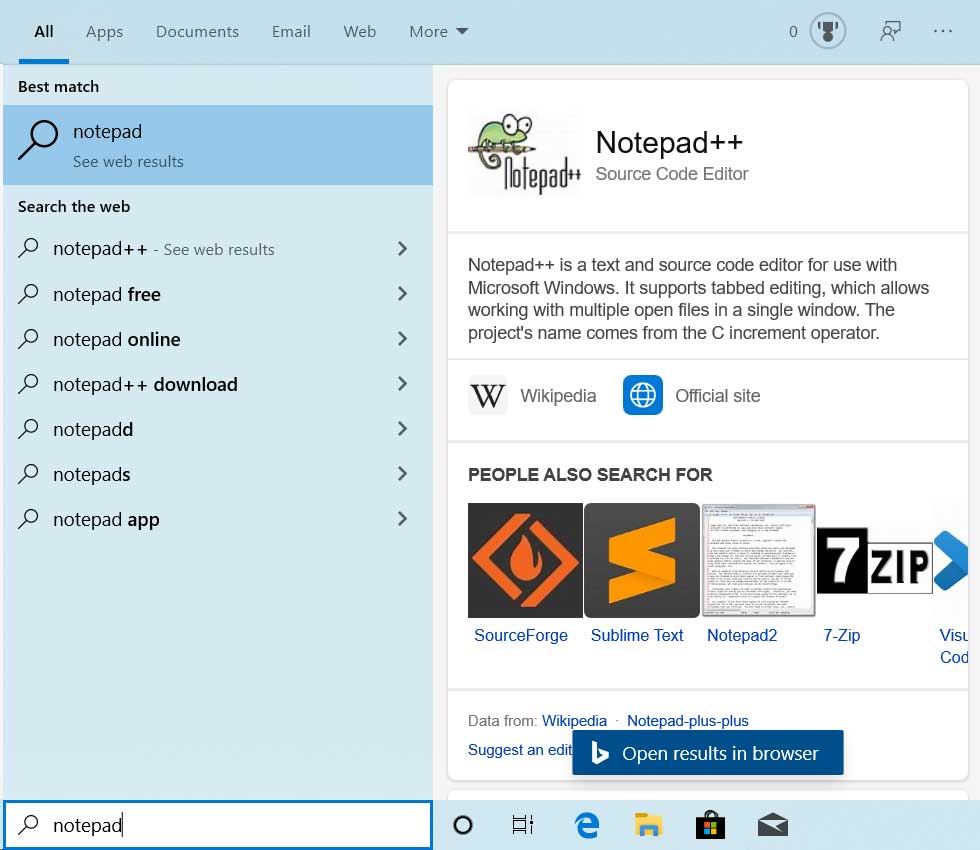Image resolution: width=980 pixels, height=850 pixels.
Task: Open the Notepad2 text link
Action: pos(742,635)
